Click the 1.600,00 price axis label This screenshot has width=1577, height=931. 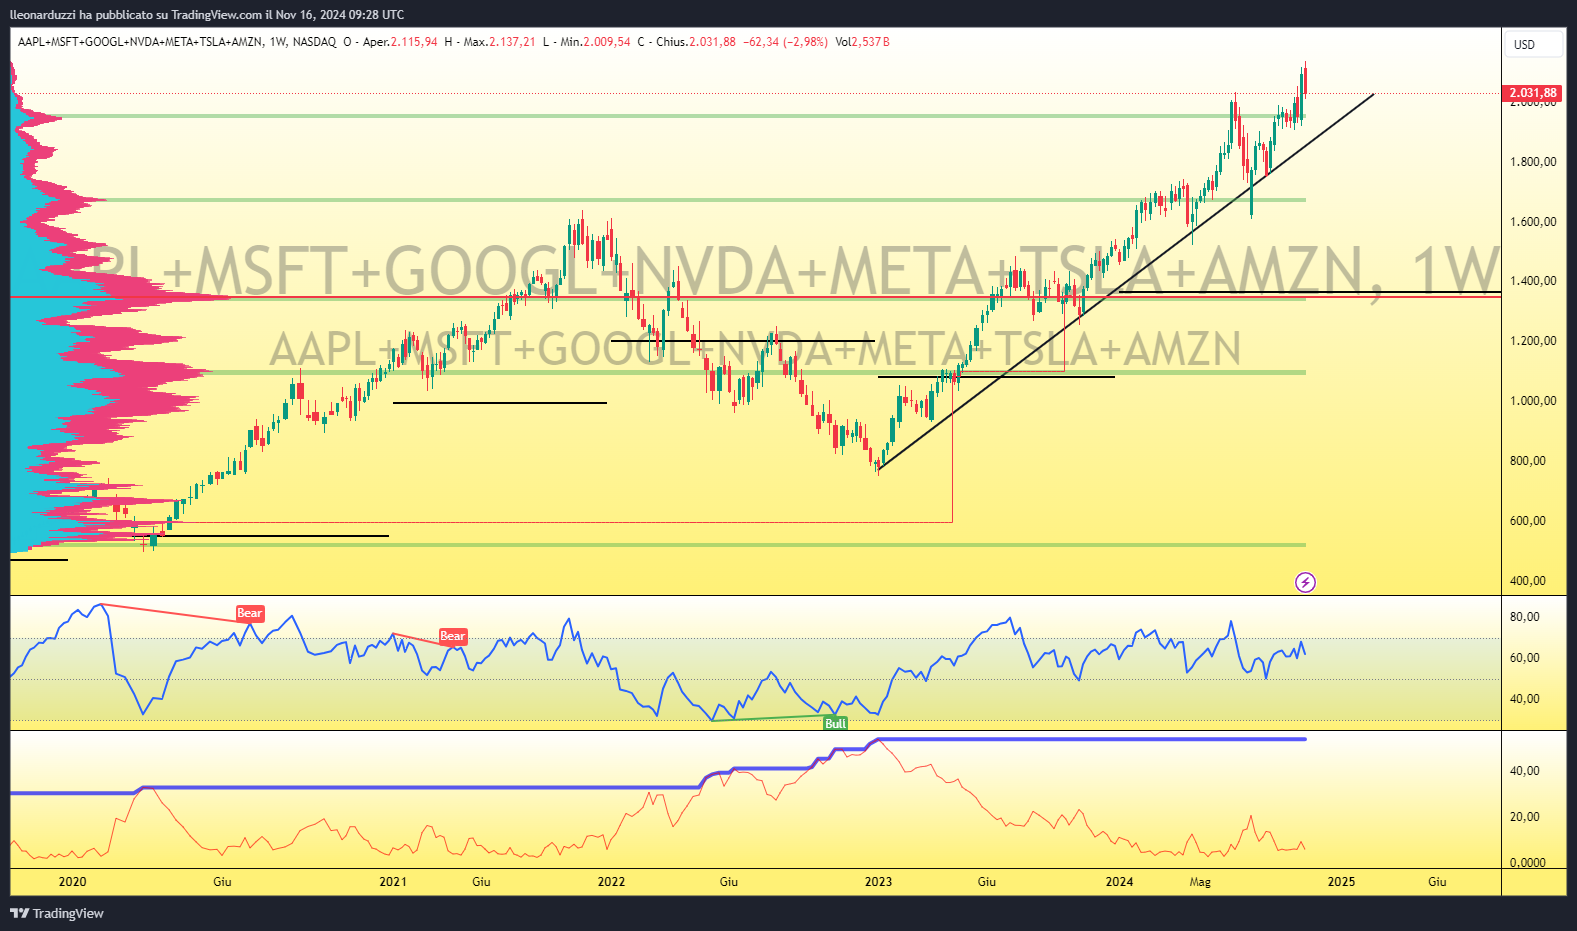tap(1533, 222)
